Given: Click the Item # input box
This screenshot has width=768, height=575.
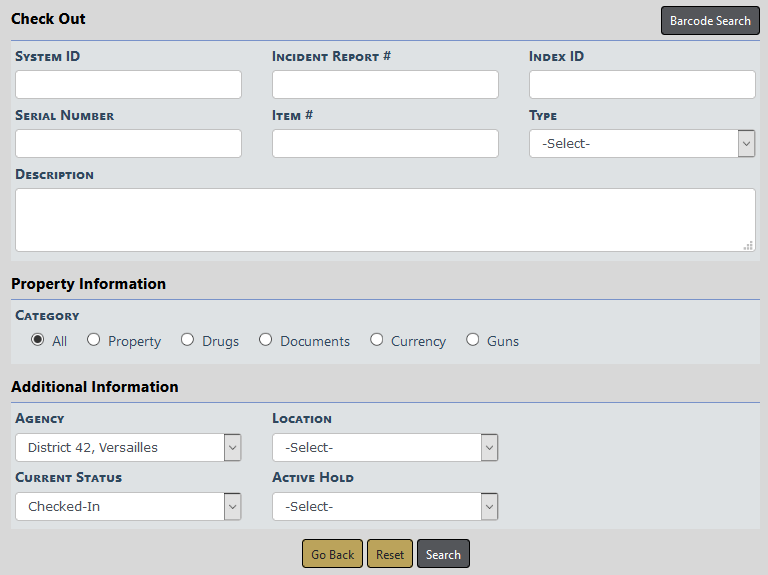Looking at the screenshot, I should [385, 144].
